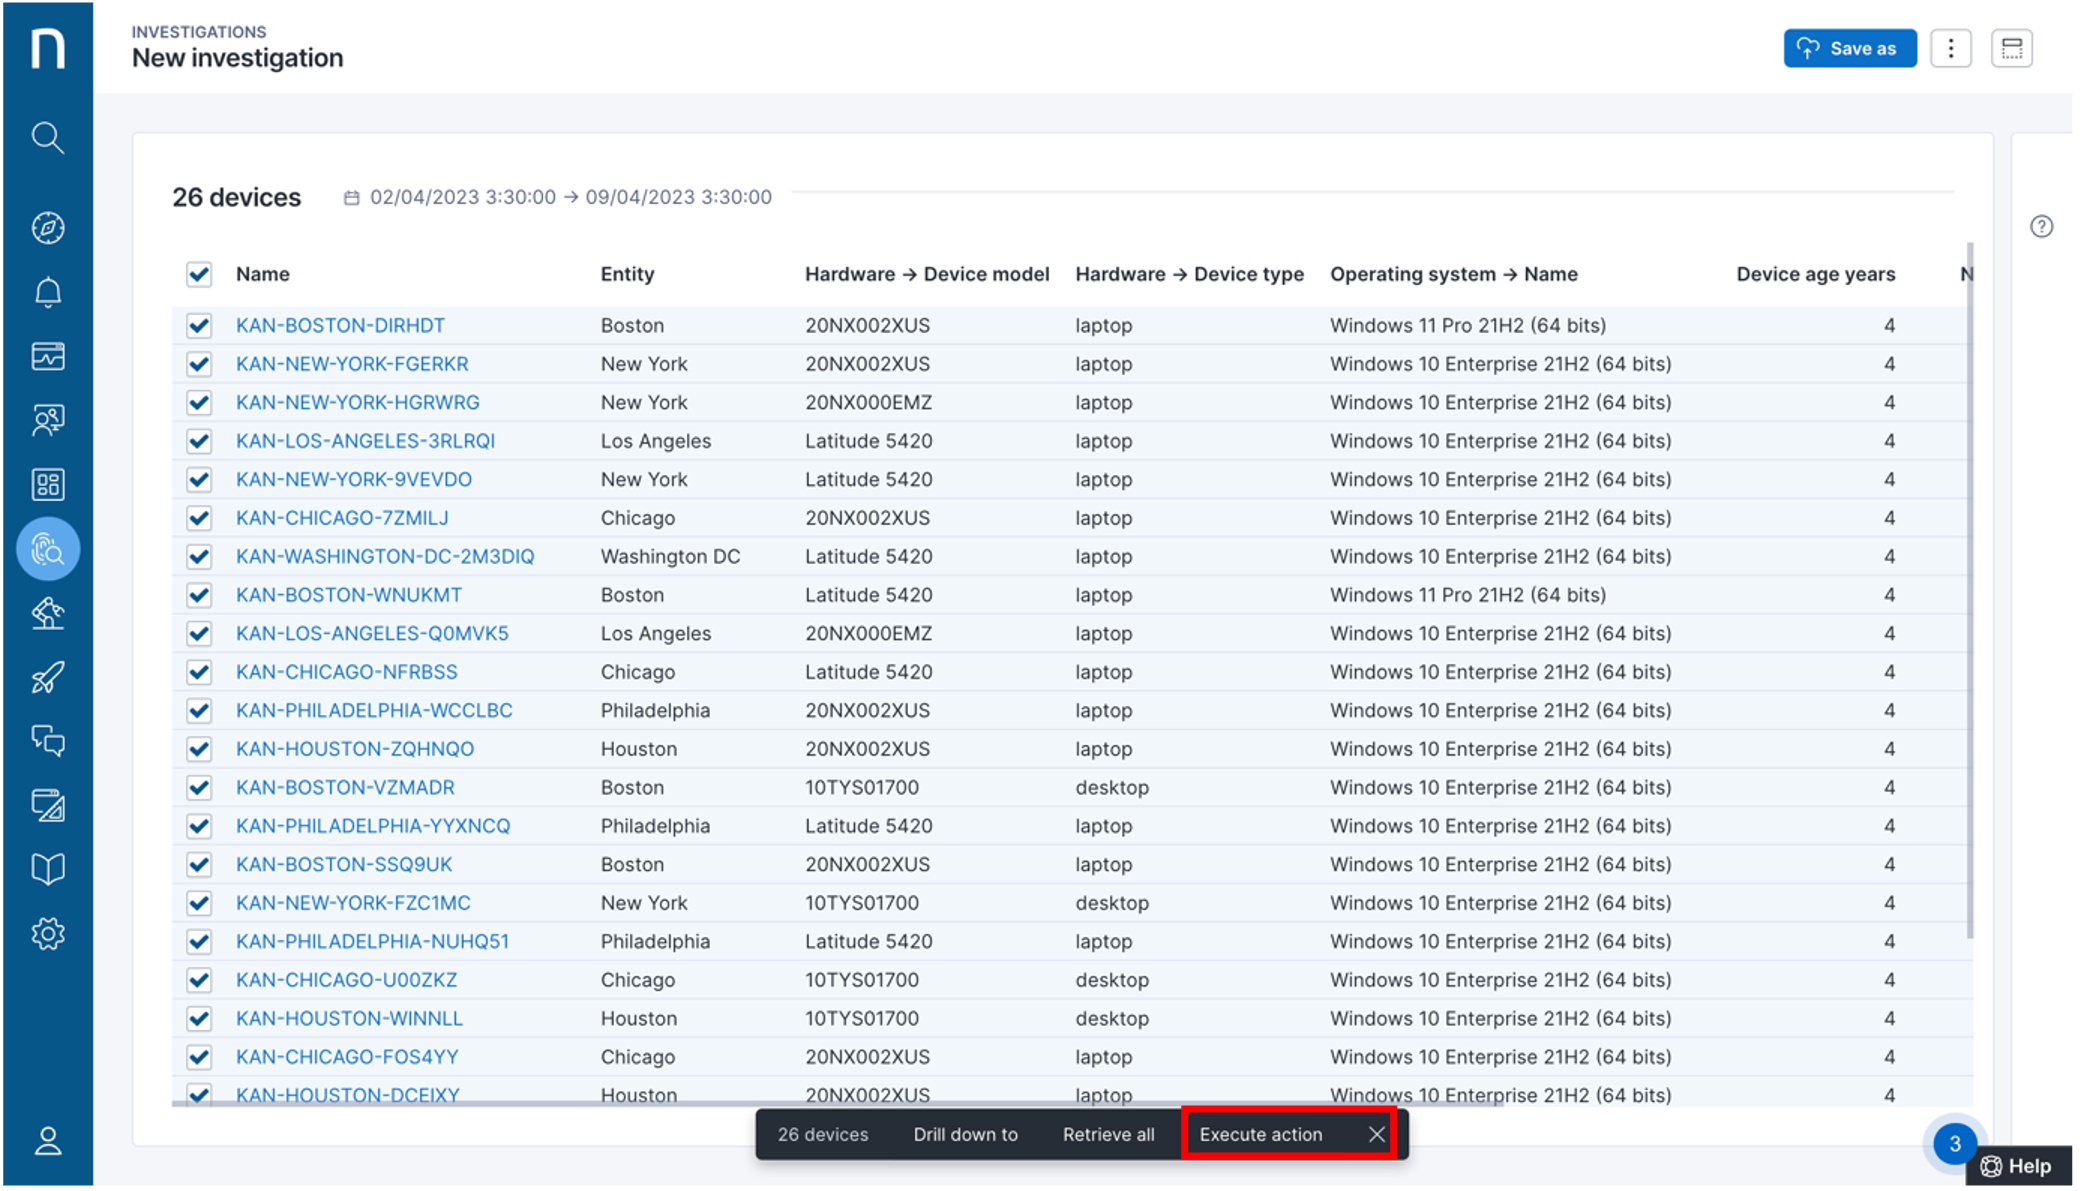Click the help question mark icon
Image resolution: width=2080 pixels, height=1191 pixels.
(x=2041, y=227)
